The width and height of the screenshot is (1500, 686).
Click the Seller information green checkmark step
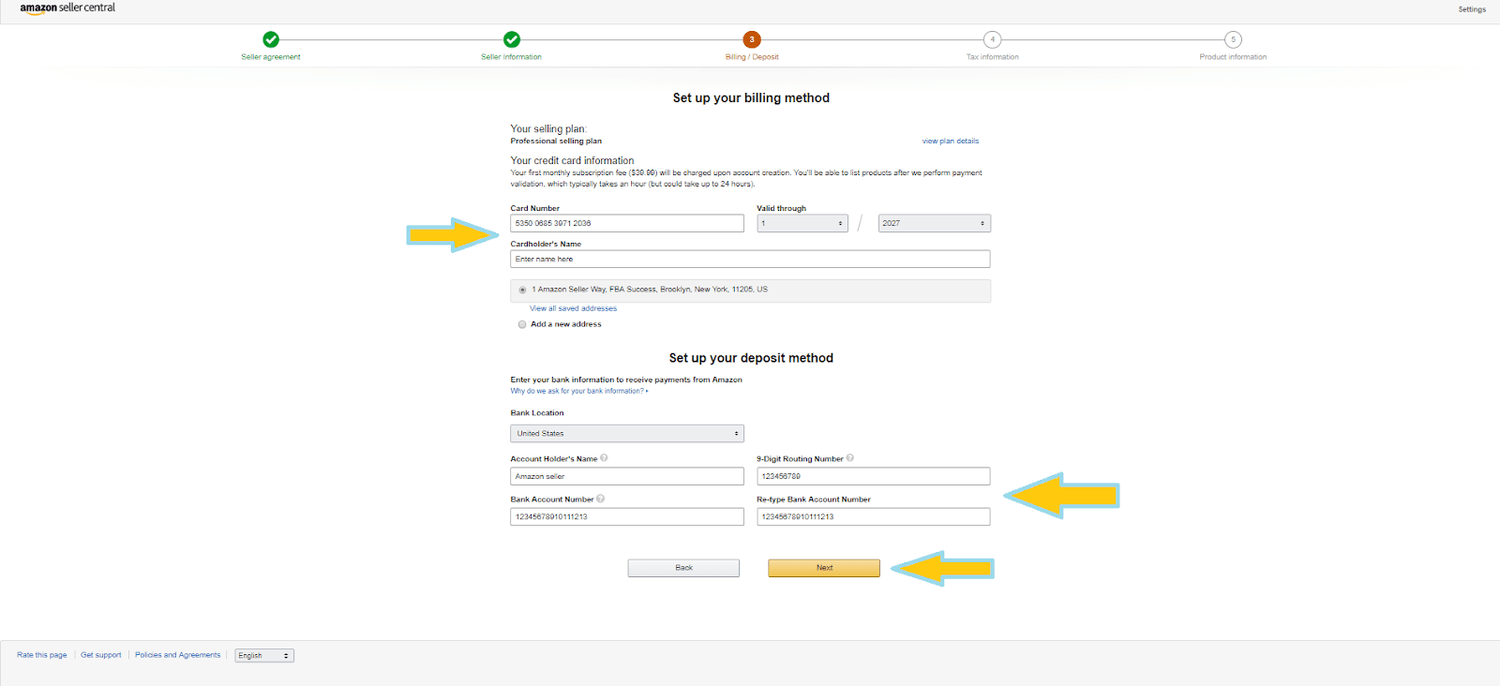coord(511,39)
